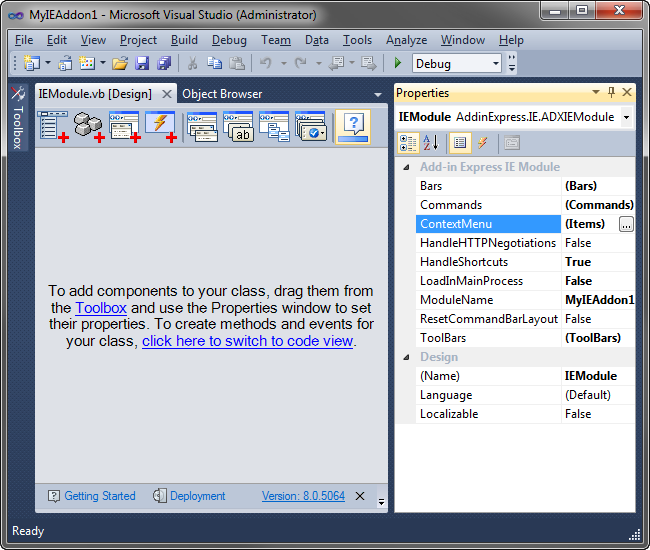
Task: Click the 'click here to switch to code view' link
Action: click(248, 341)
